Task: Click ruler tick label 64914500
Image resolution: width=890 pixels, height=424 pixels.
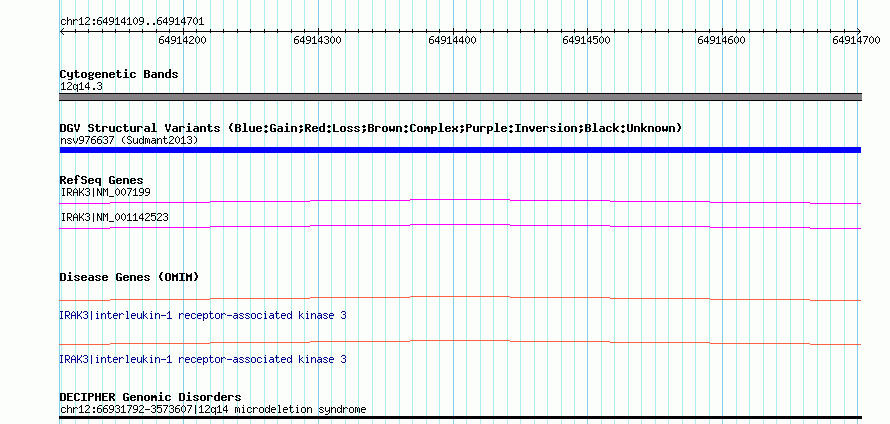Action: [586, 40]
